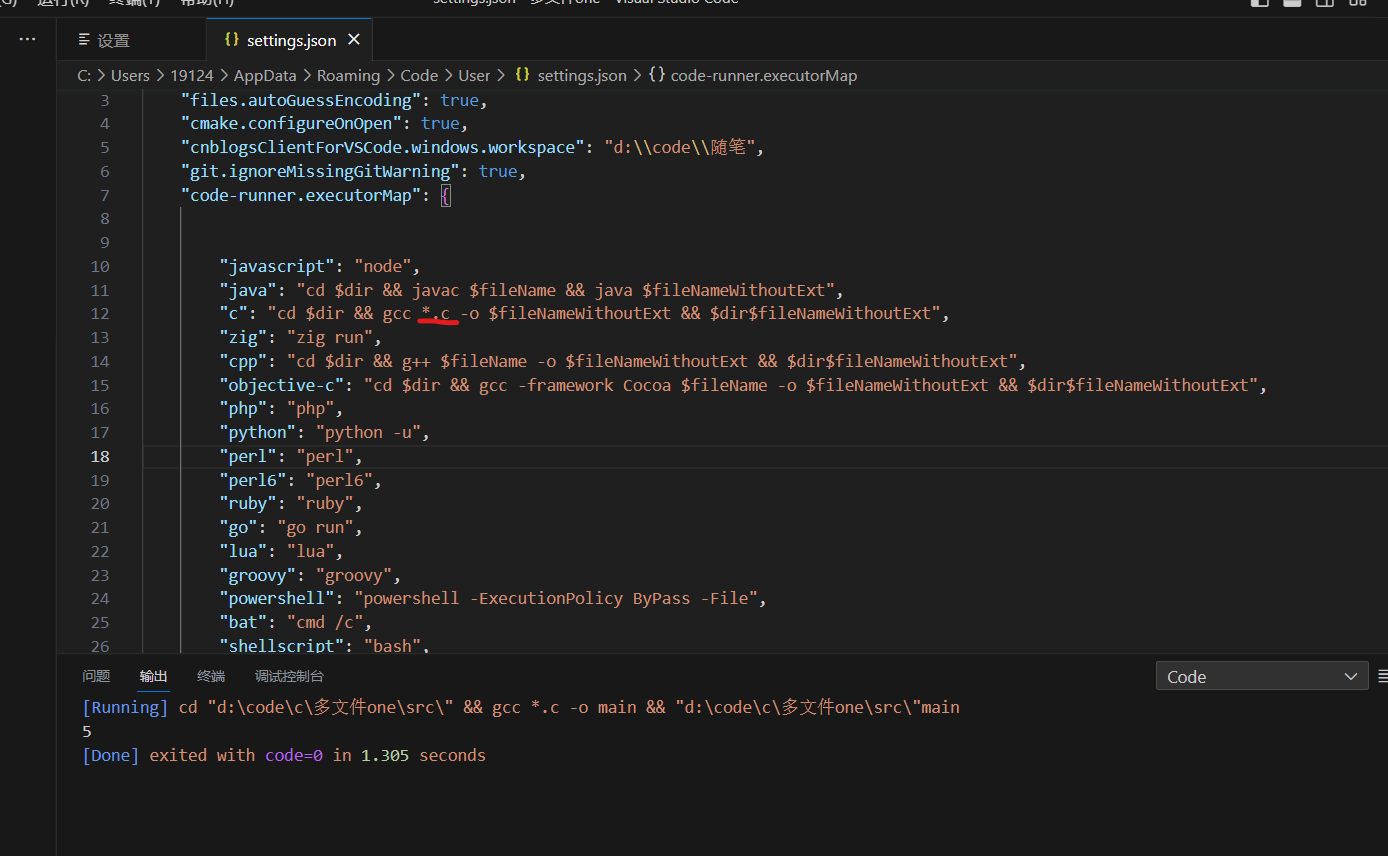
Task: Click the "python -u" value
Action: click(x=368, y=432)
